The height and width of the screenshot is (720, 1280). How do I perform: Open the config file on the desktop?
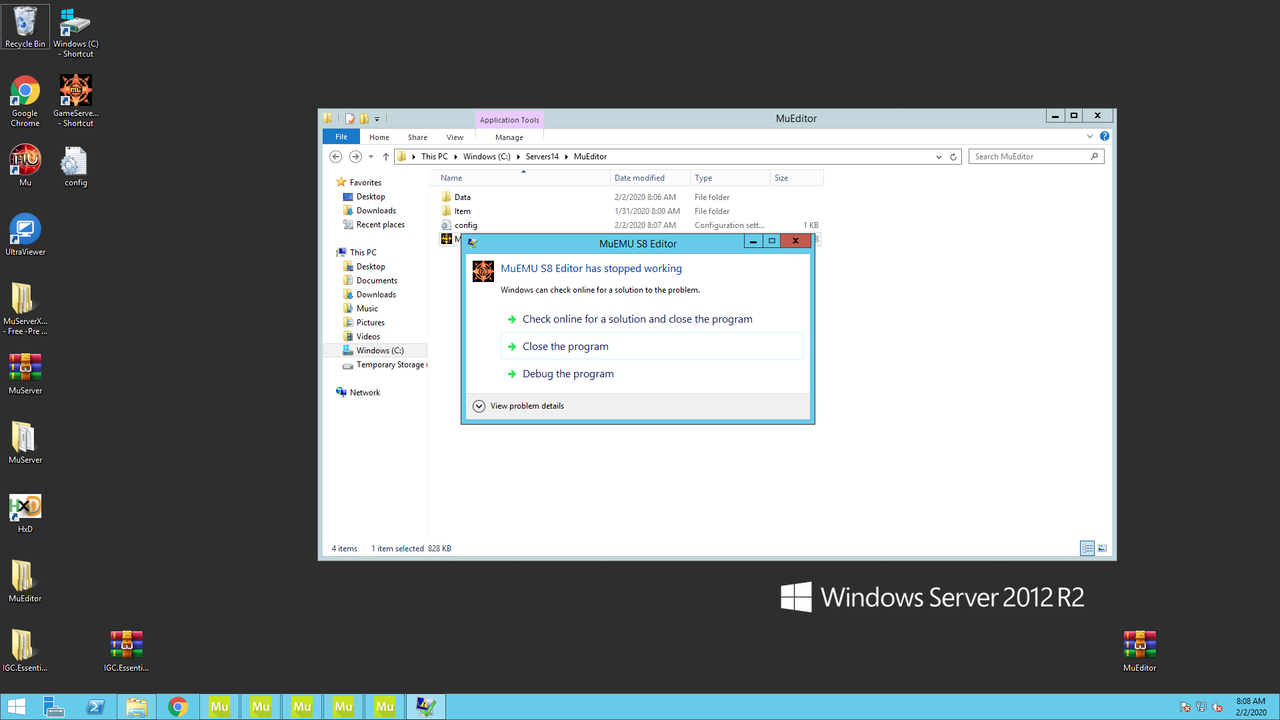click(76, 166)
